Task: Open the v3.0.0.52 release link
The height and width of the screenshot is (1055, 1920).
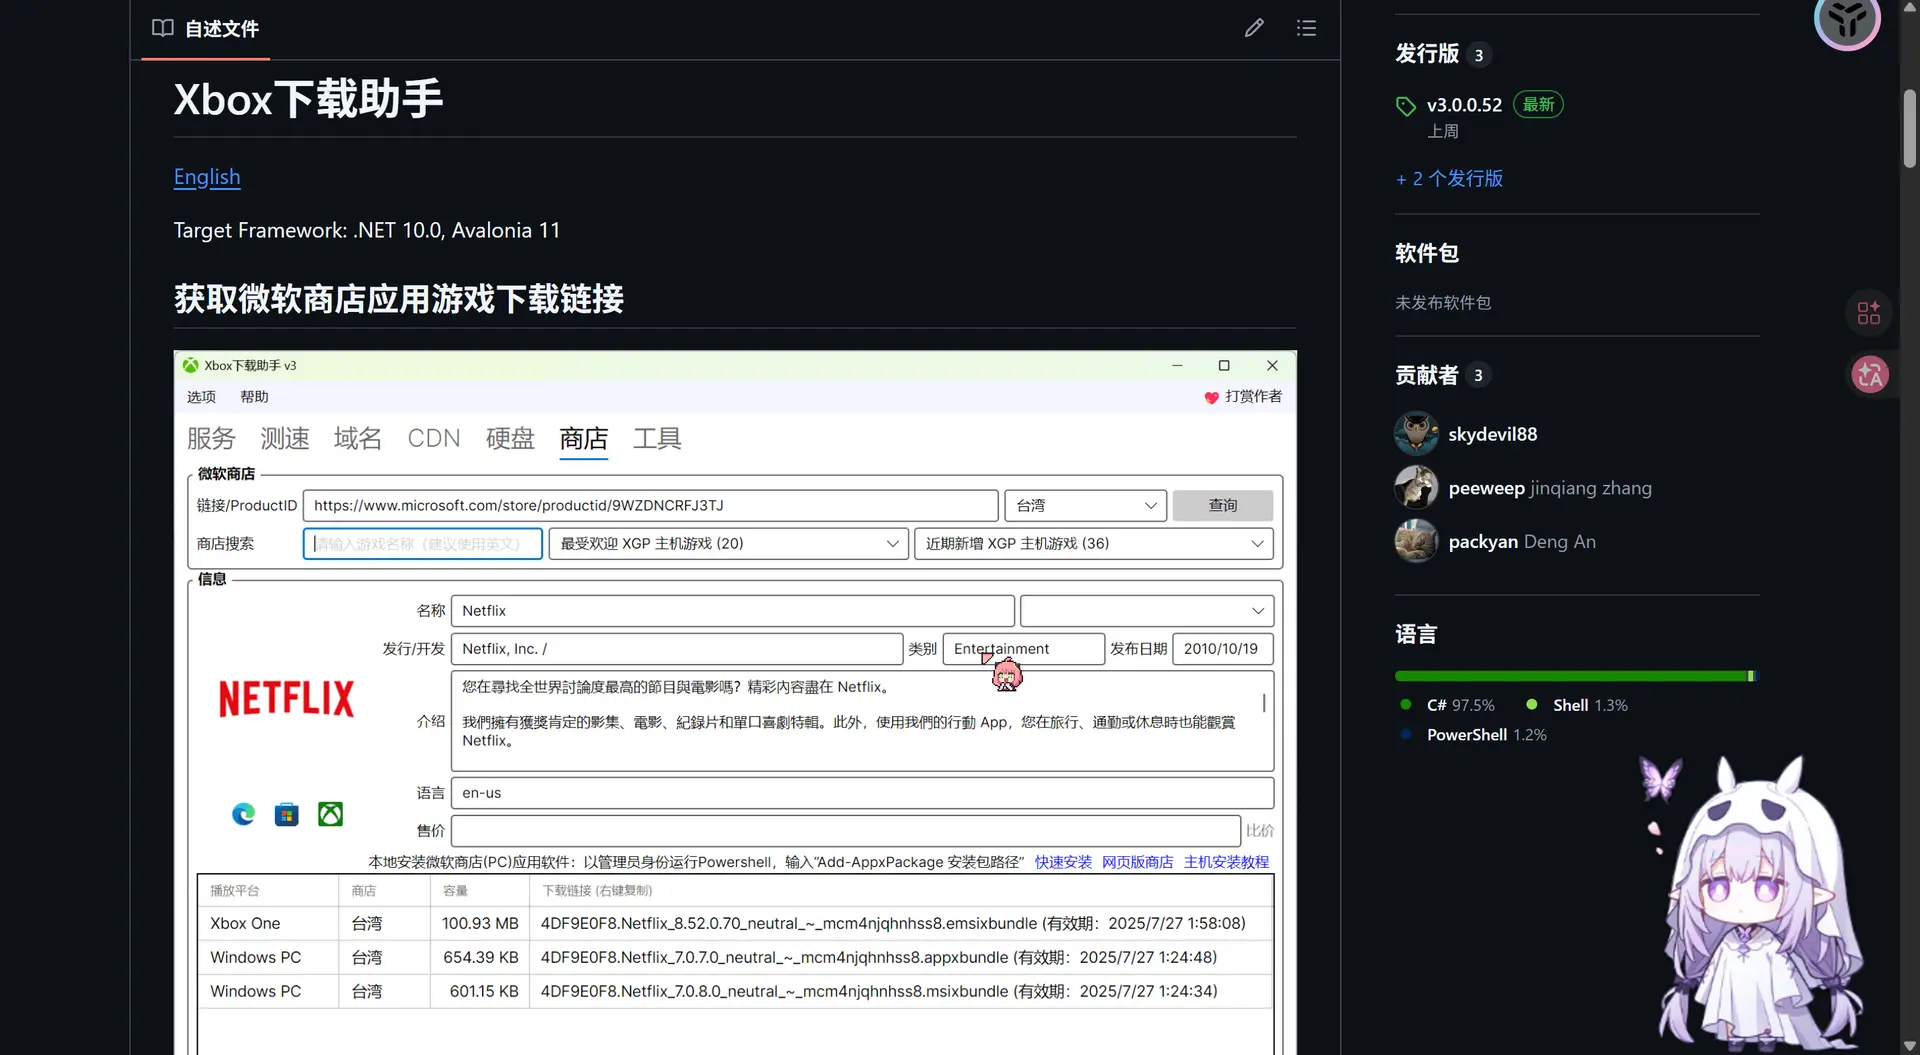Action: click(1464, 105)
